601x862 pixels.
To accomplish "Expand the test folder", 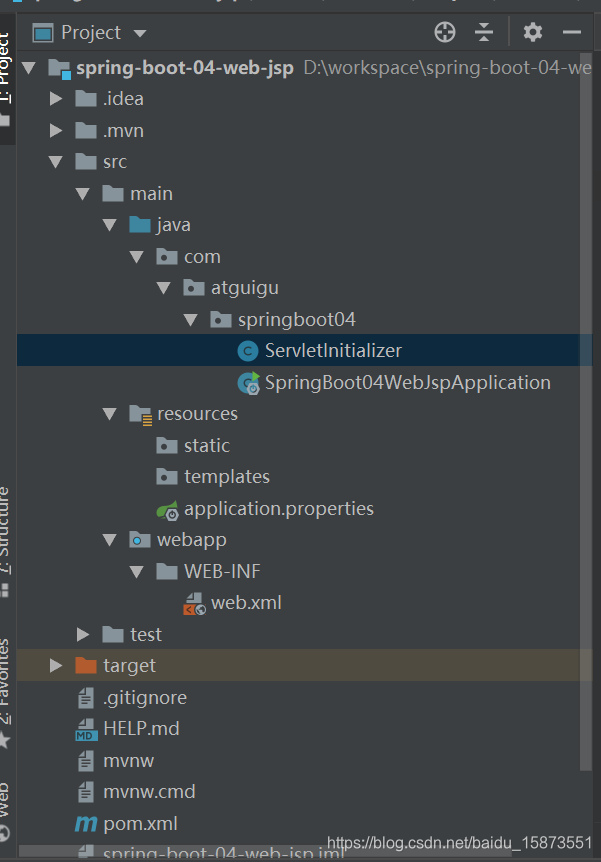I will (x=82, y=634).
